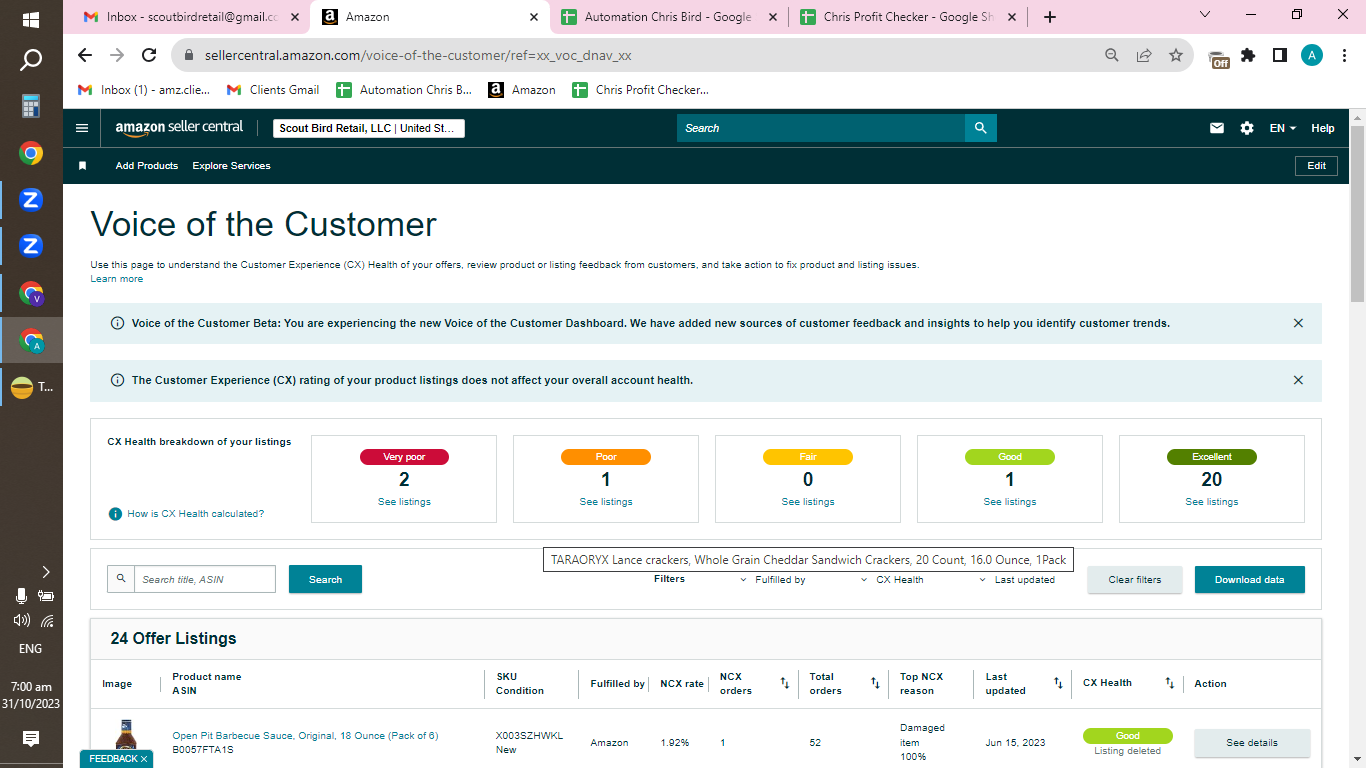Image resolution: width=1366 pixels, height=768 pixels.
Task: Click the bookmark flag icon beside Add Products
Action: tap(83, 166)
